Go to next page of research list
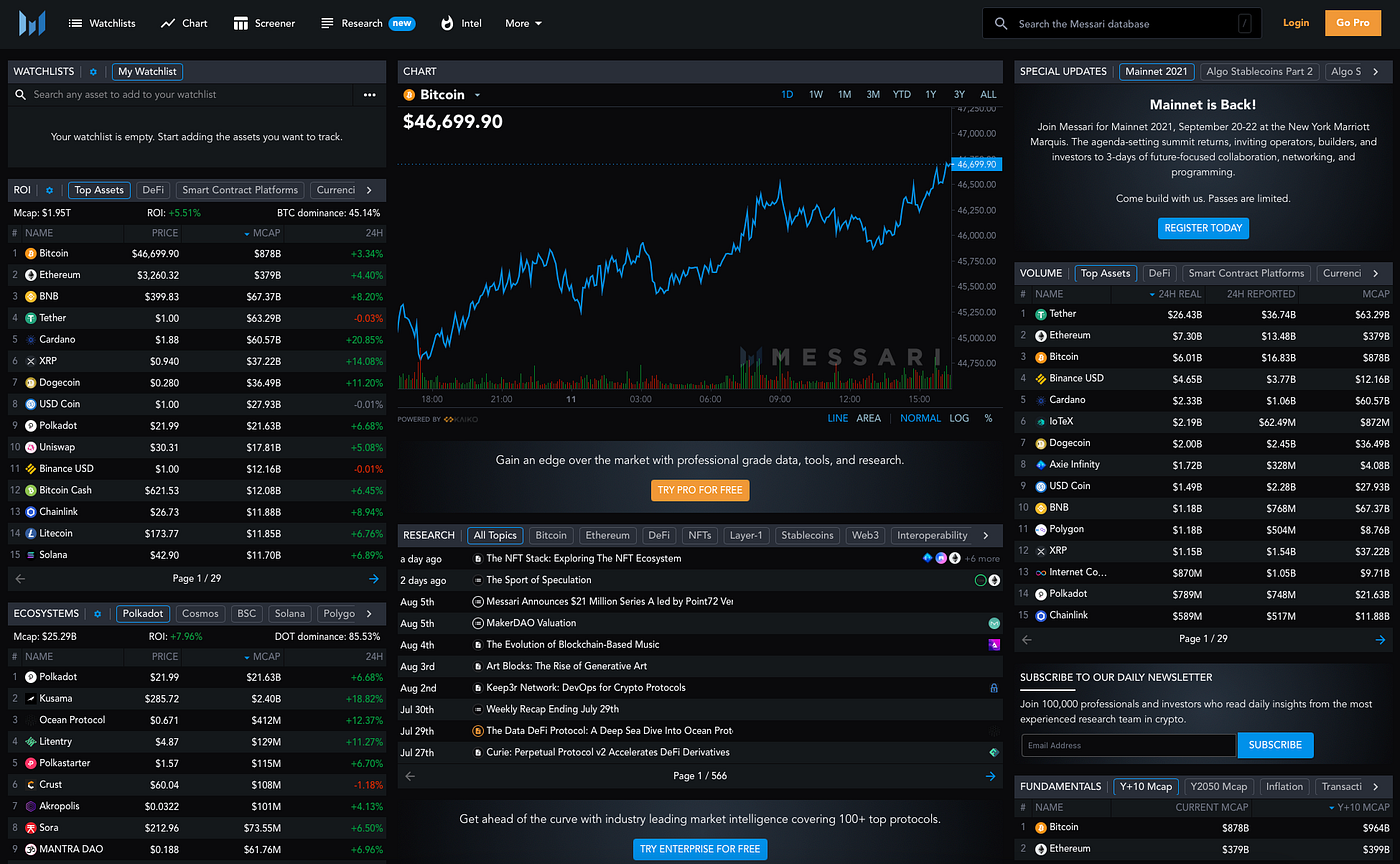 990,776
